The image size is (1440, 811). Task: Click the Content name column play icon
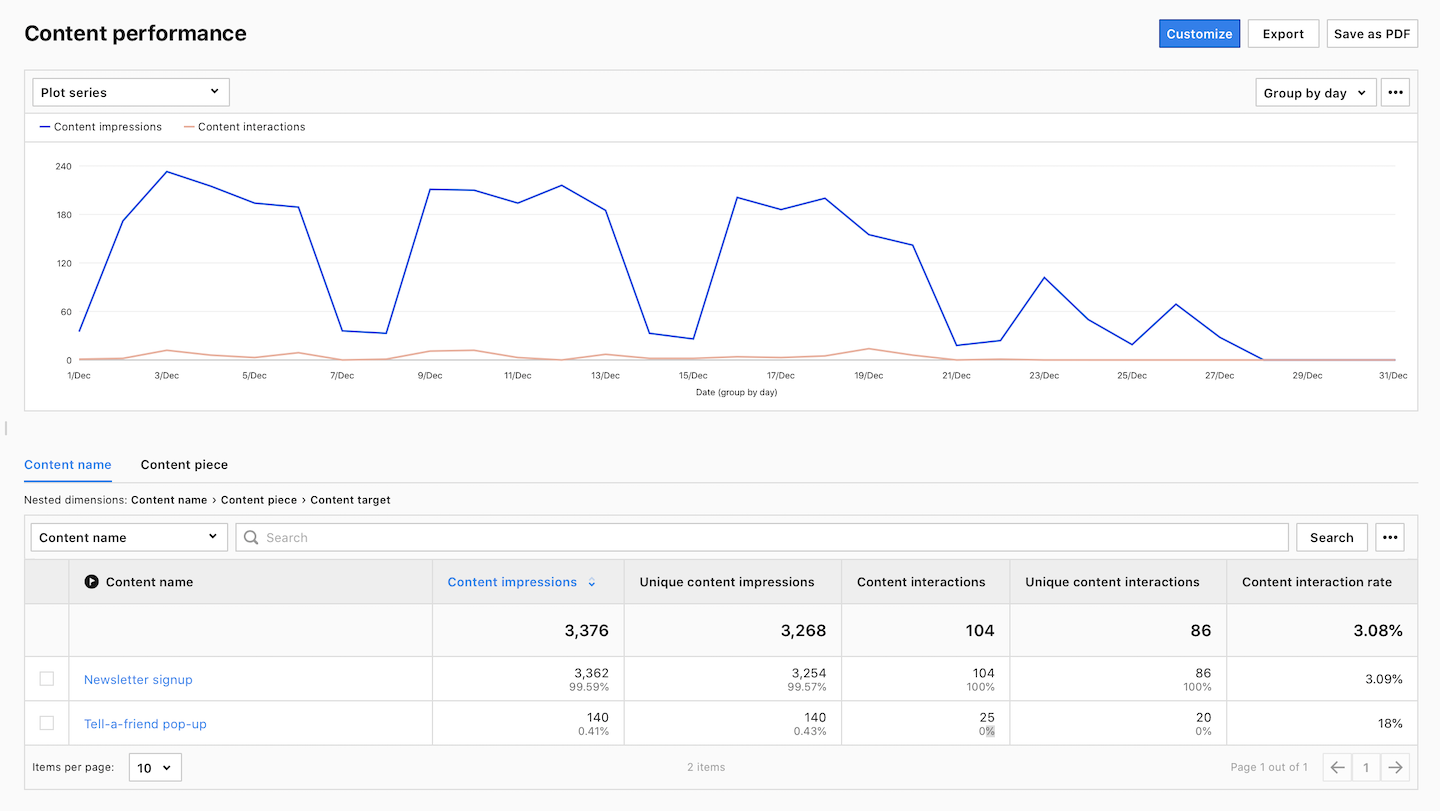92,582
